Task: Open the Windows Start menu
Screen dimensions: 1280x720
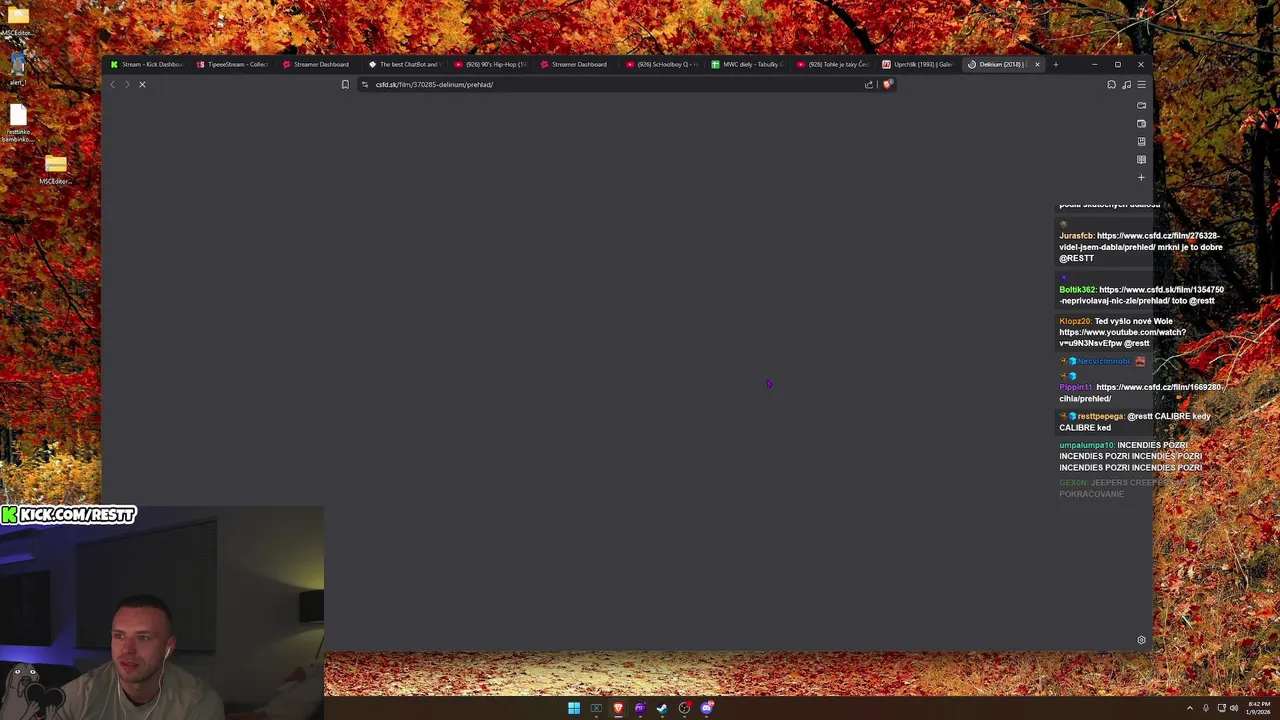Action: click(x=574, y=708)
